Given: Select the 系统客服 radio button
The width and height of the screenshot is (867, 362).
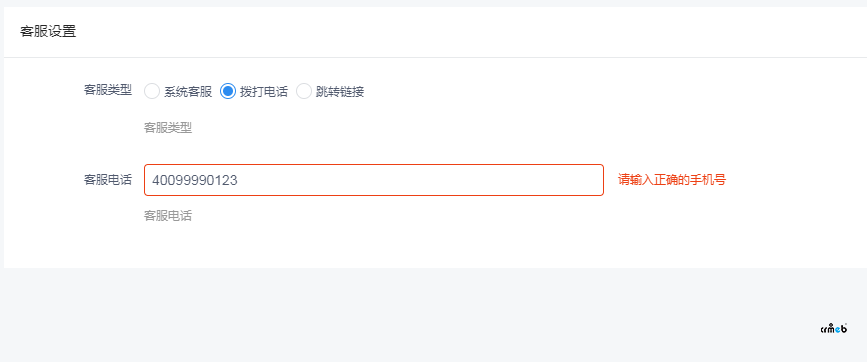Looking at the screenshot, I should [x=152, y=91].
